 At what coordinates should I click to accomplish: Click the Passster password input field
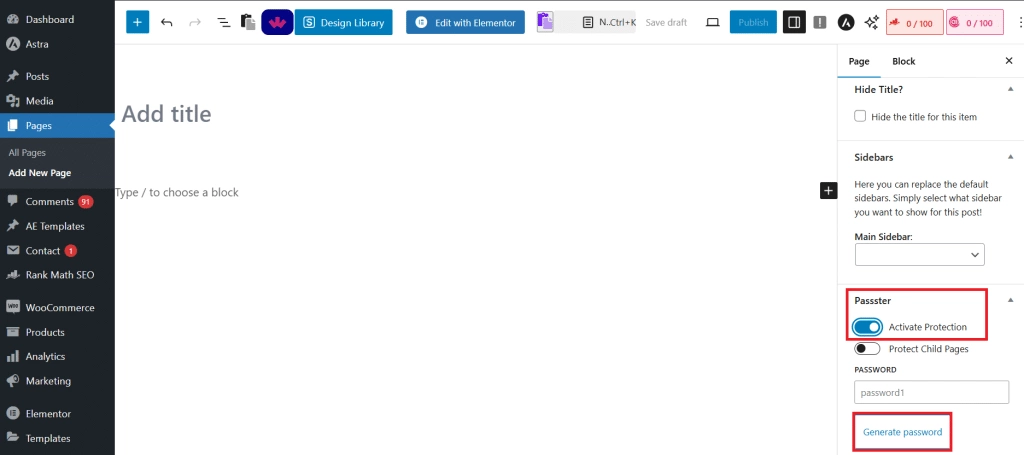point(932,393)
